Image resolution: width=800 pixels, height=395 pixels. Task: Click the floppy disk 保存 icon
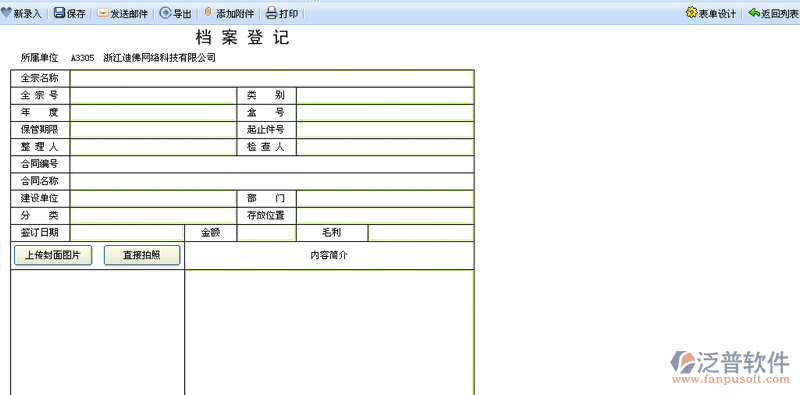[59, 13]
